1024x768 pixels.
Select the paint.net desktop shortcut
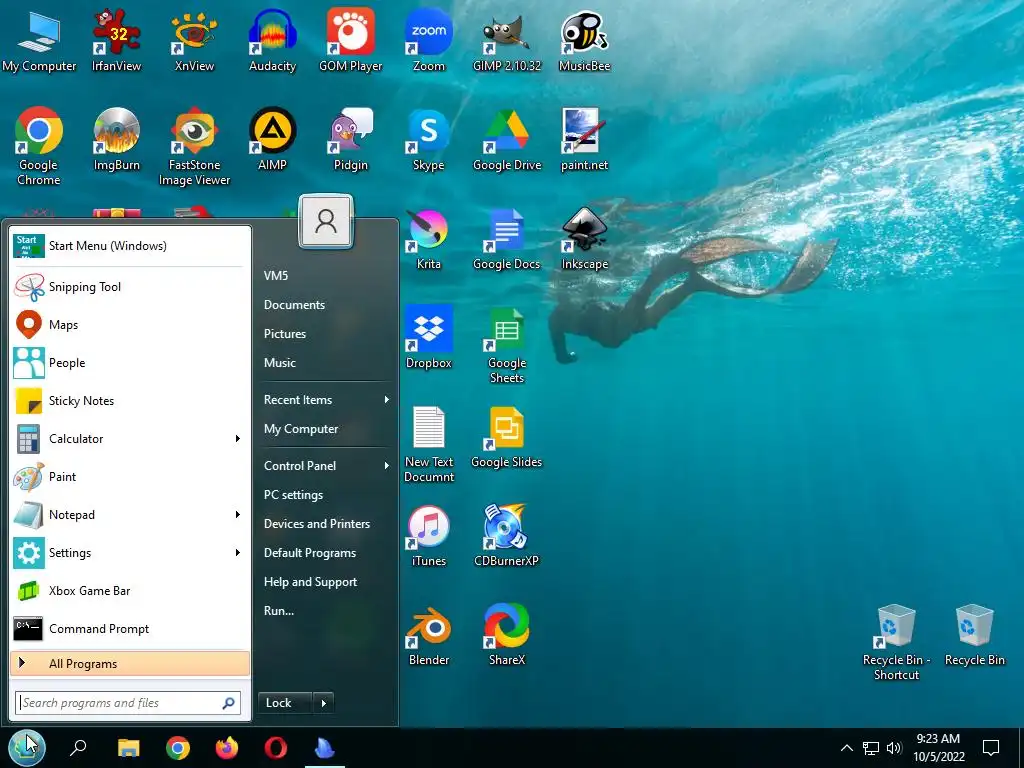click(584, 138)
